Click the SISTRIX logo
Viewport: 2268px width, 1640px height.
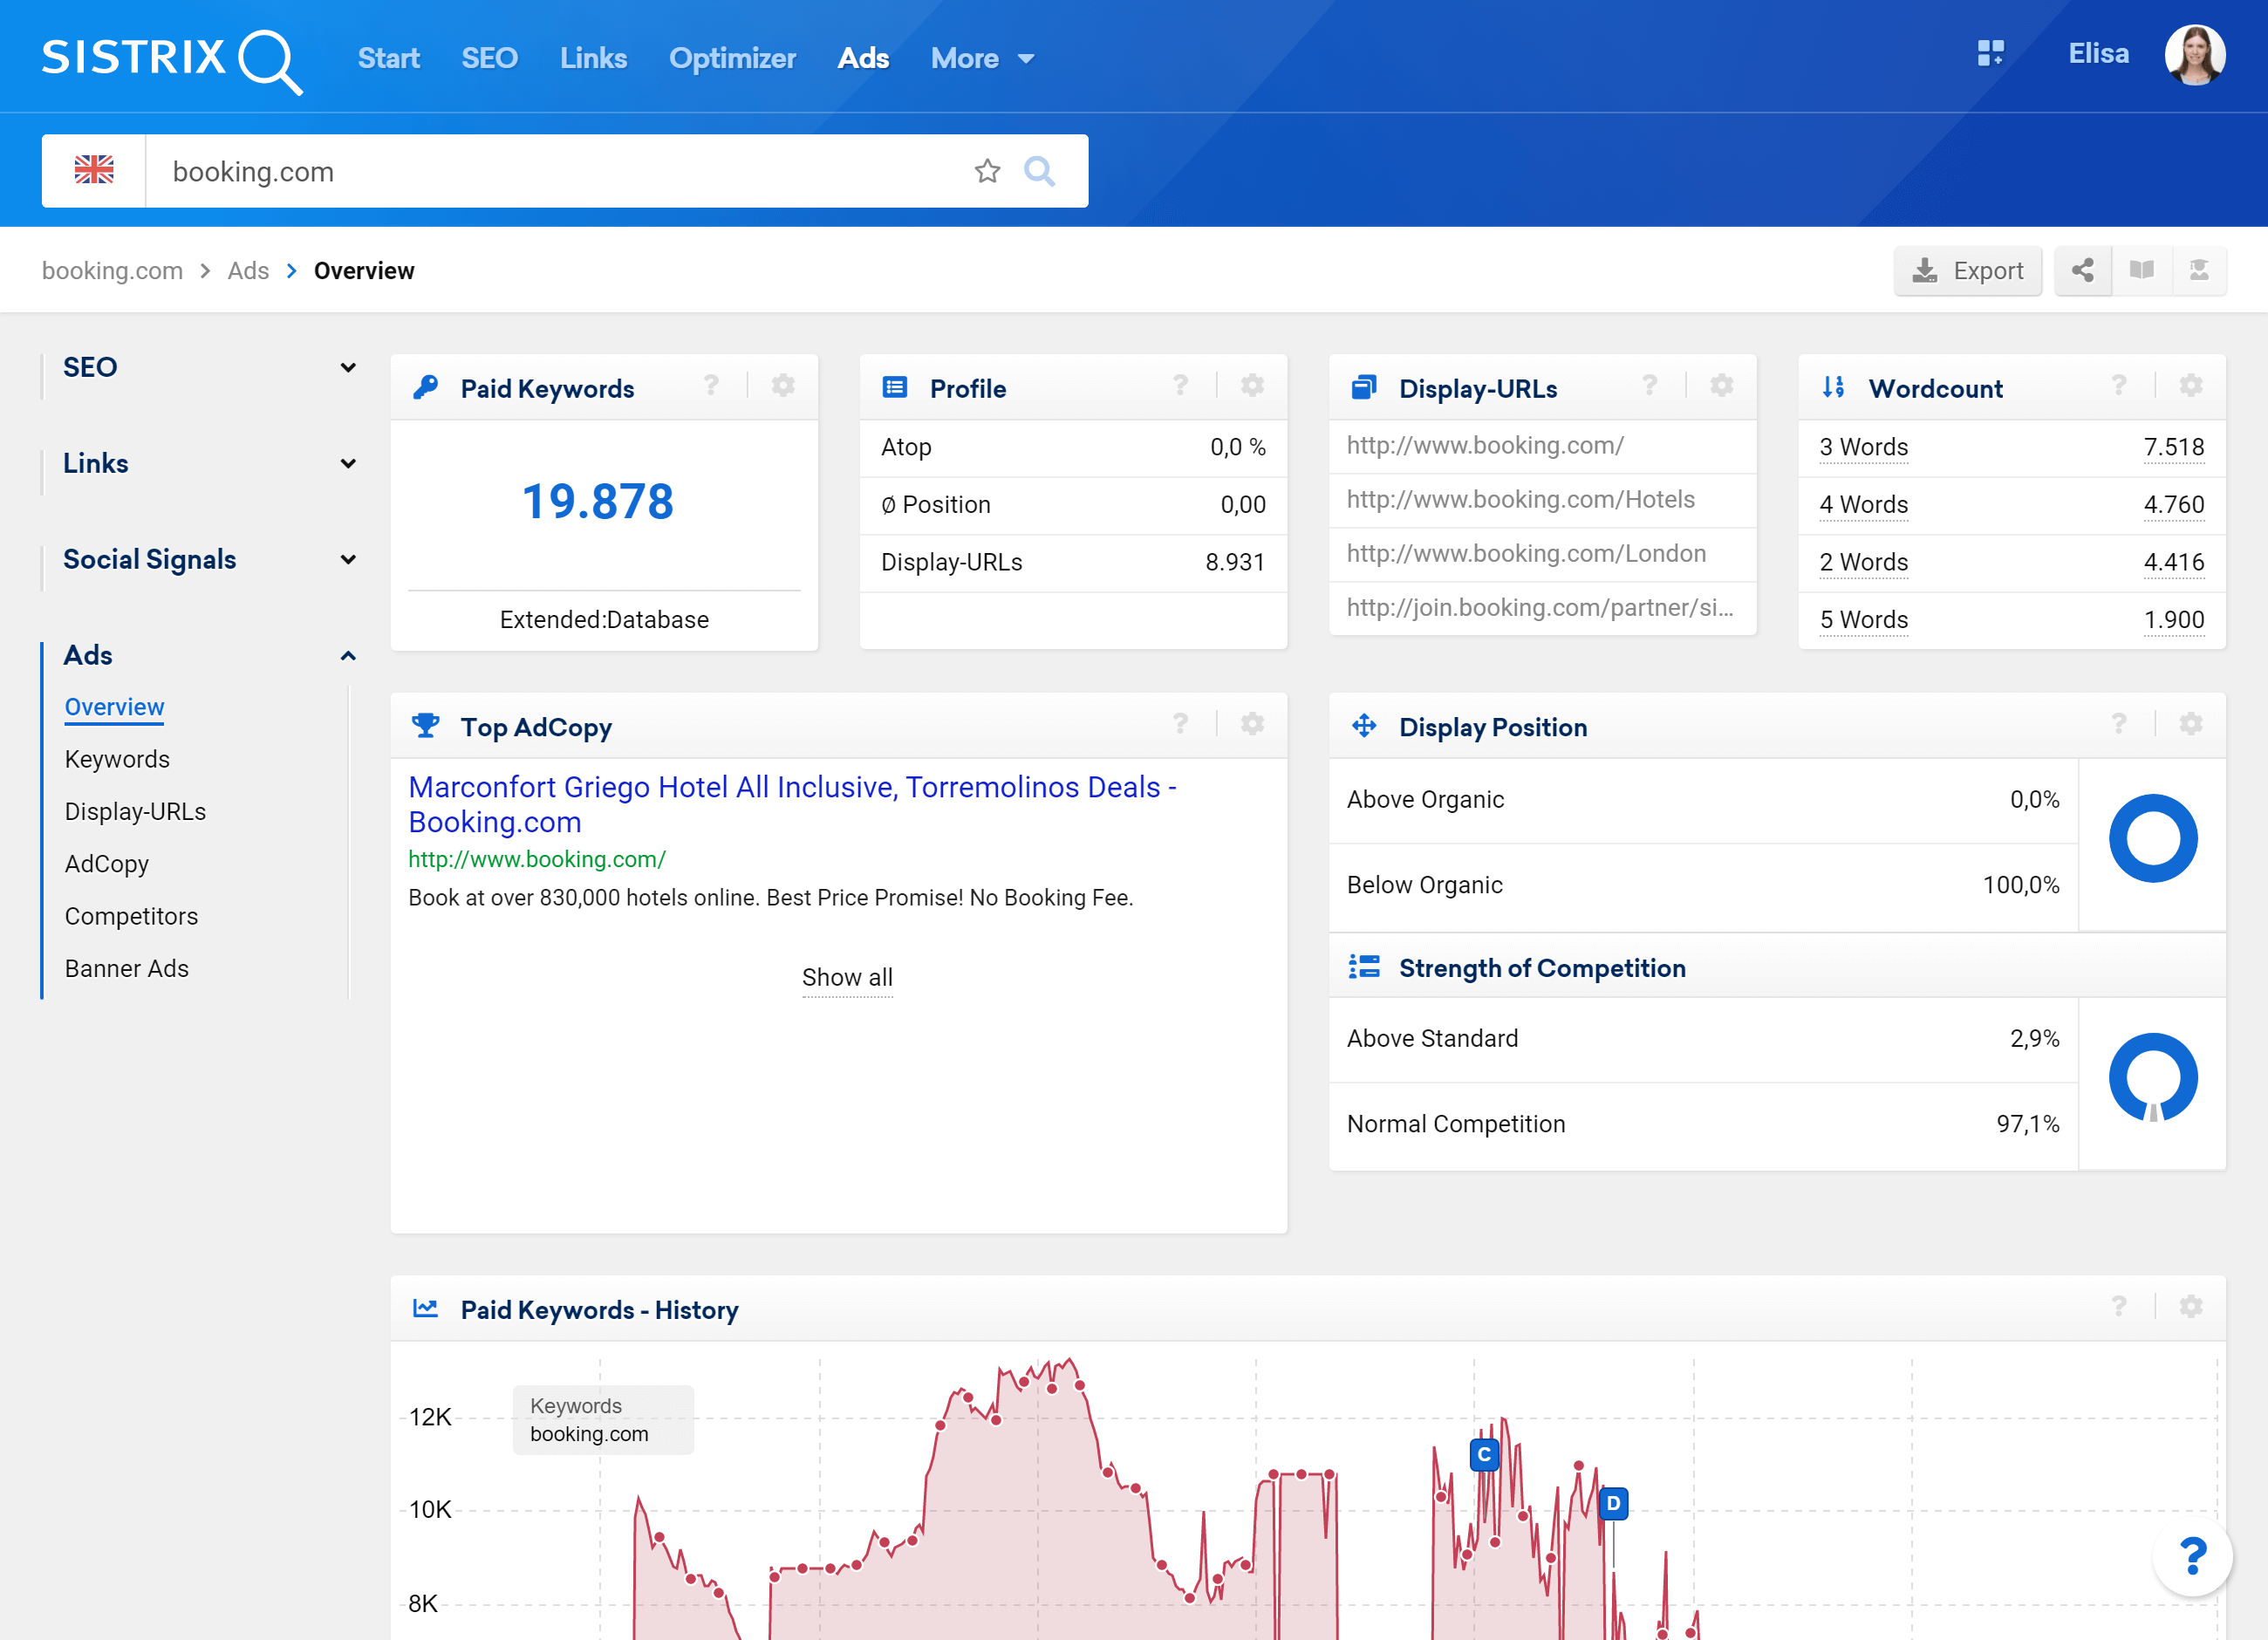click(x=171, y=60)
